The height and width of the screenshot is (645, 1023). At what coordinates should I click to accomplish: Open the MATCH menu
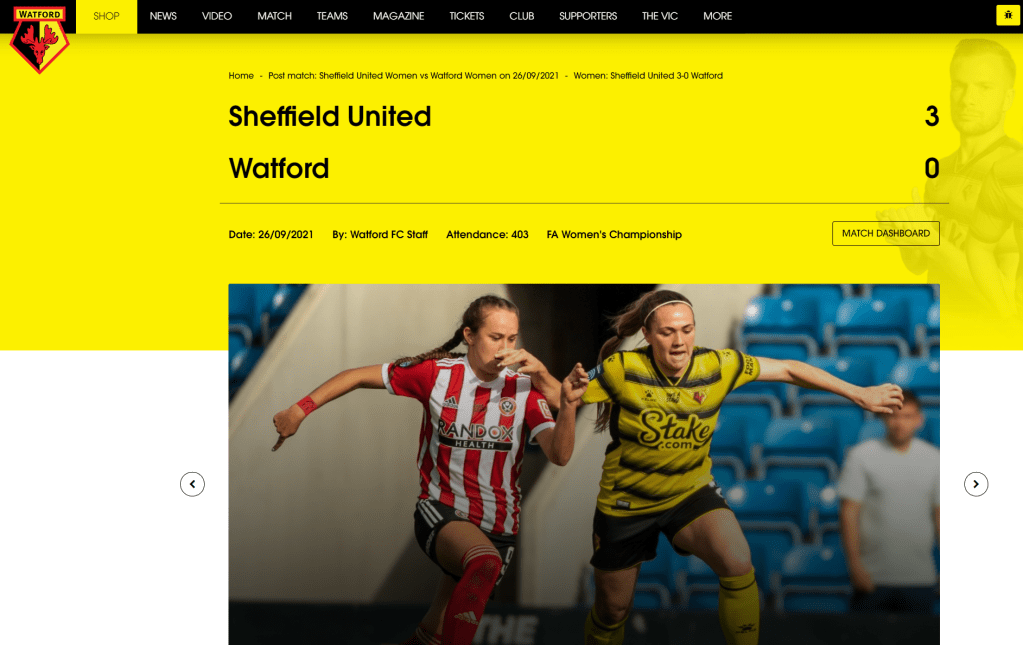274,16
